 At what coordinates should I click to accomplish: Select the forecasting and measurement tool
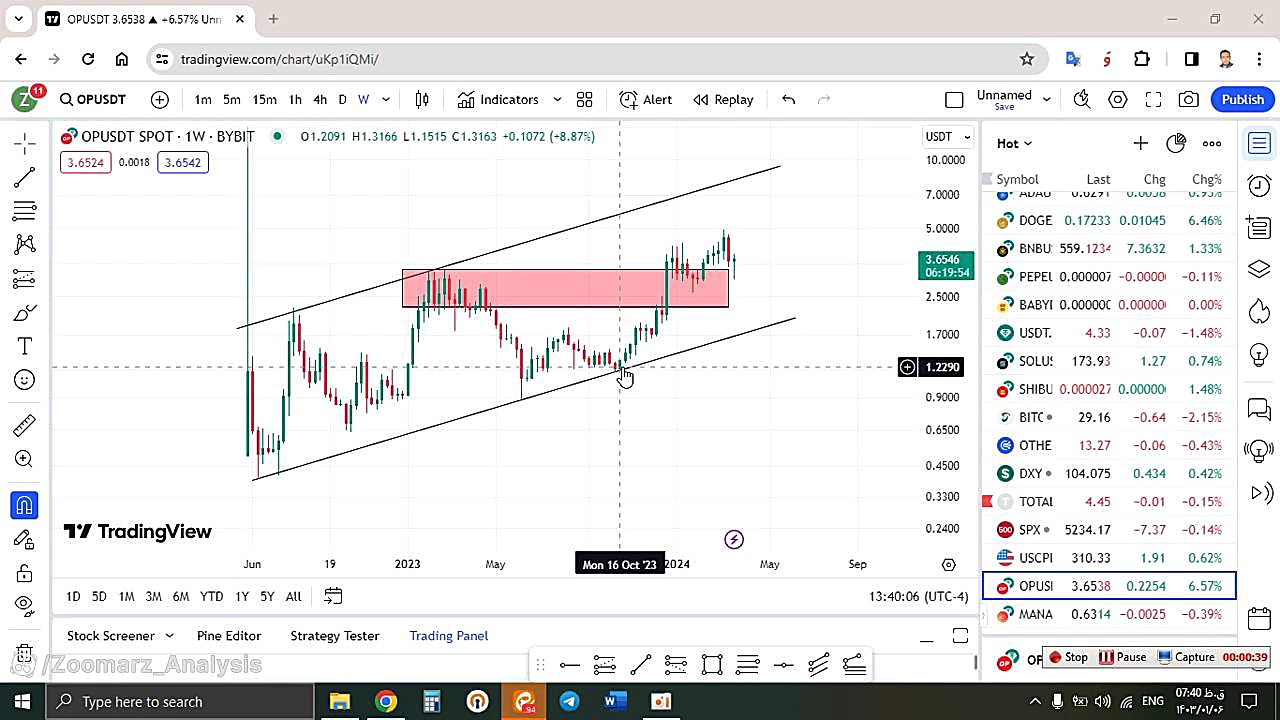25,278
